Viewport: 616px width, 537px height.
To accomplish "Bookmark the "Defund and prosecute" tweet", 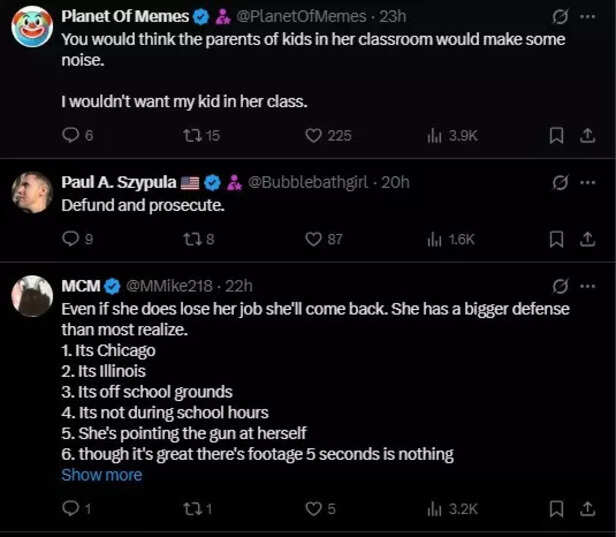I will (x=557, y=239).
